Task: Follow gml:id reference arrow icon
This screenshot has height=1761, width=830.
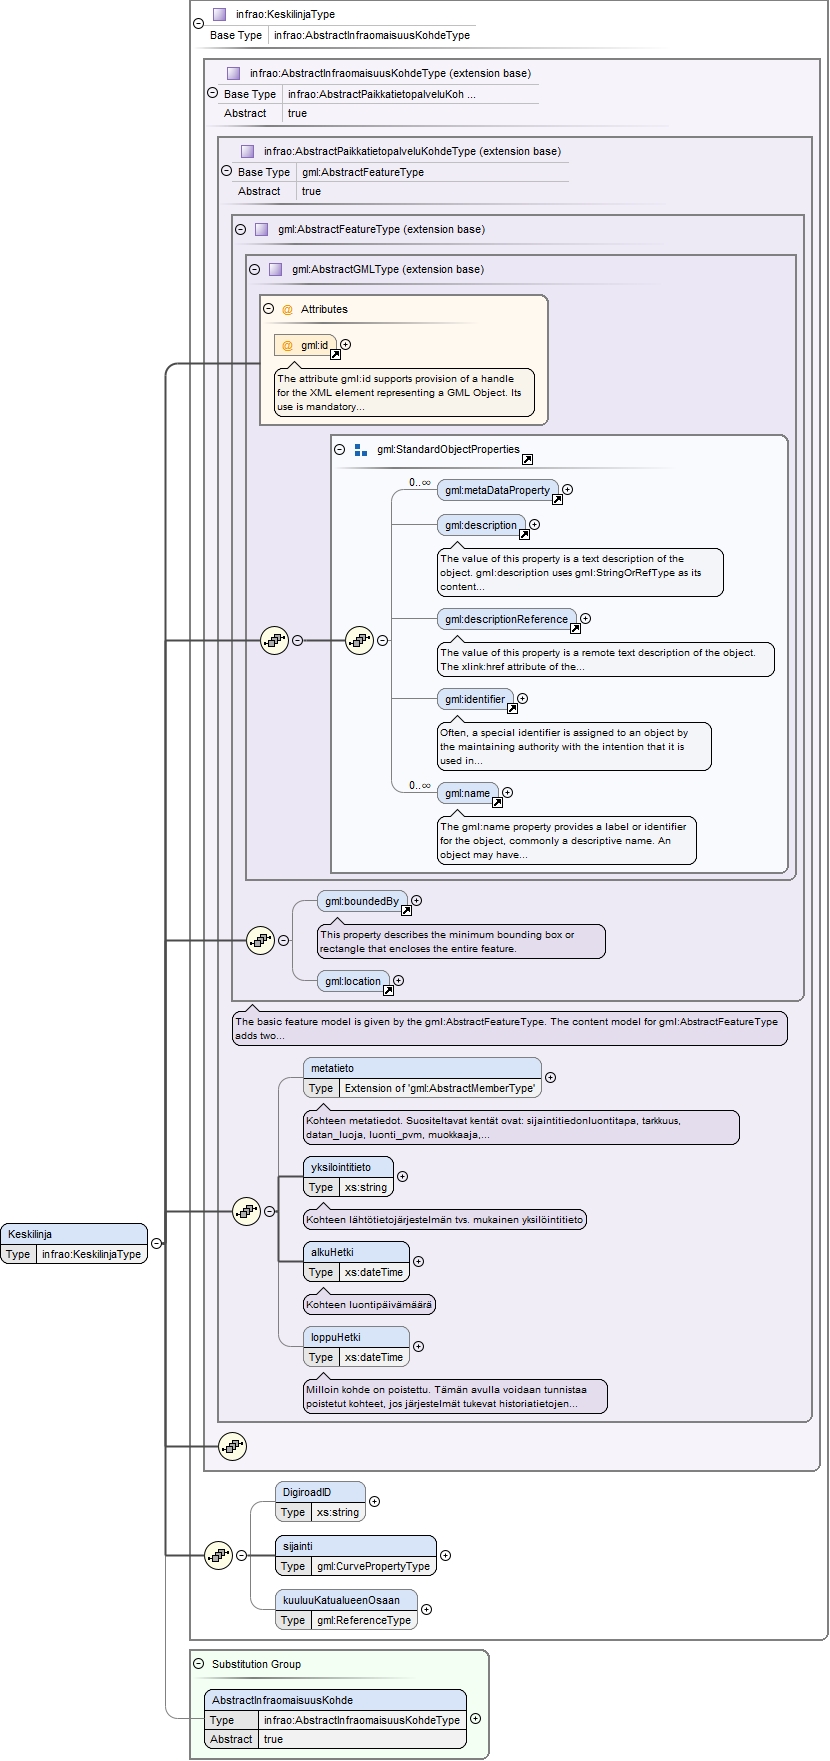Action: (335, 354)
